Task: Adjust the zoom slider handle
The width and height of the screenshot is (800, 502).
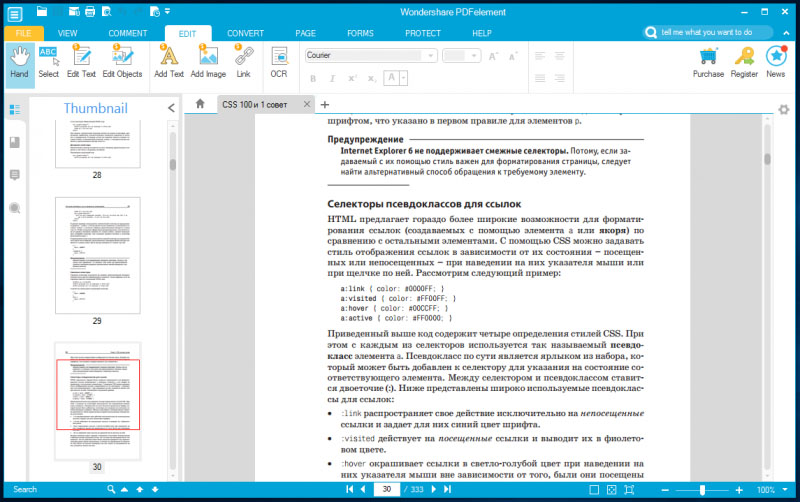Action: click(703, 490)
